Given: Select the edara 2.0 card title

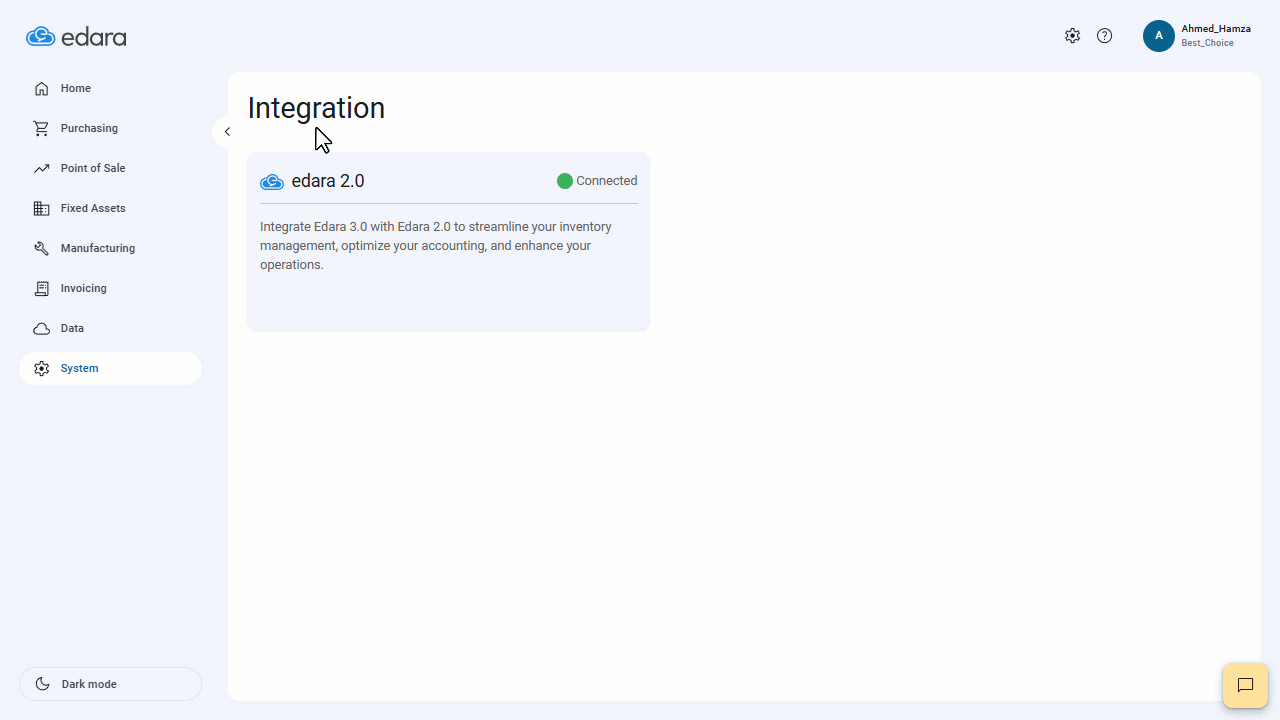Looking at the screenshot, I should click(x=328, y=181).
